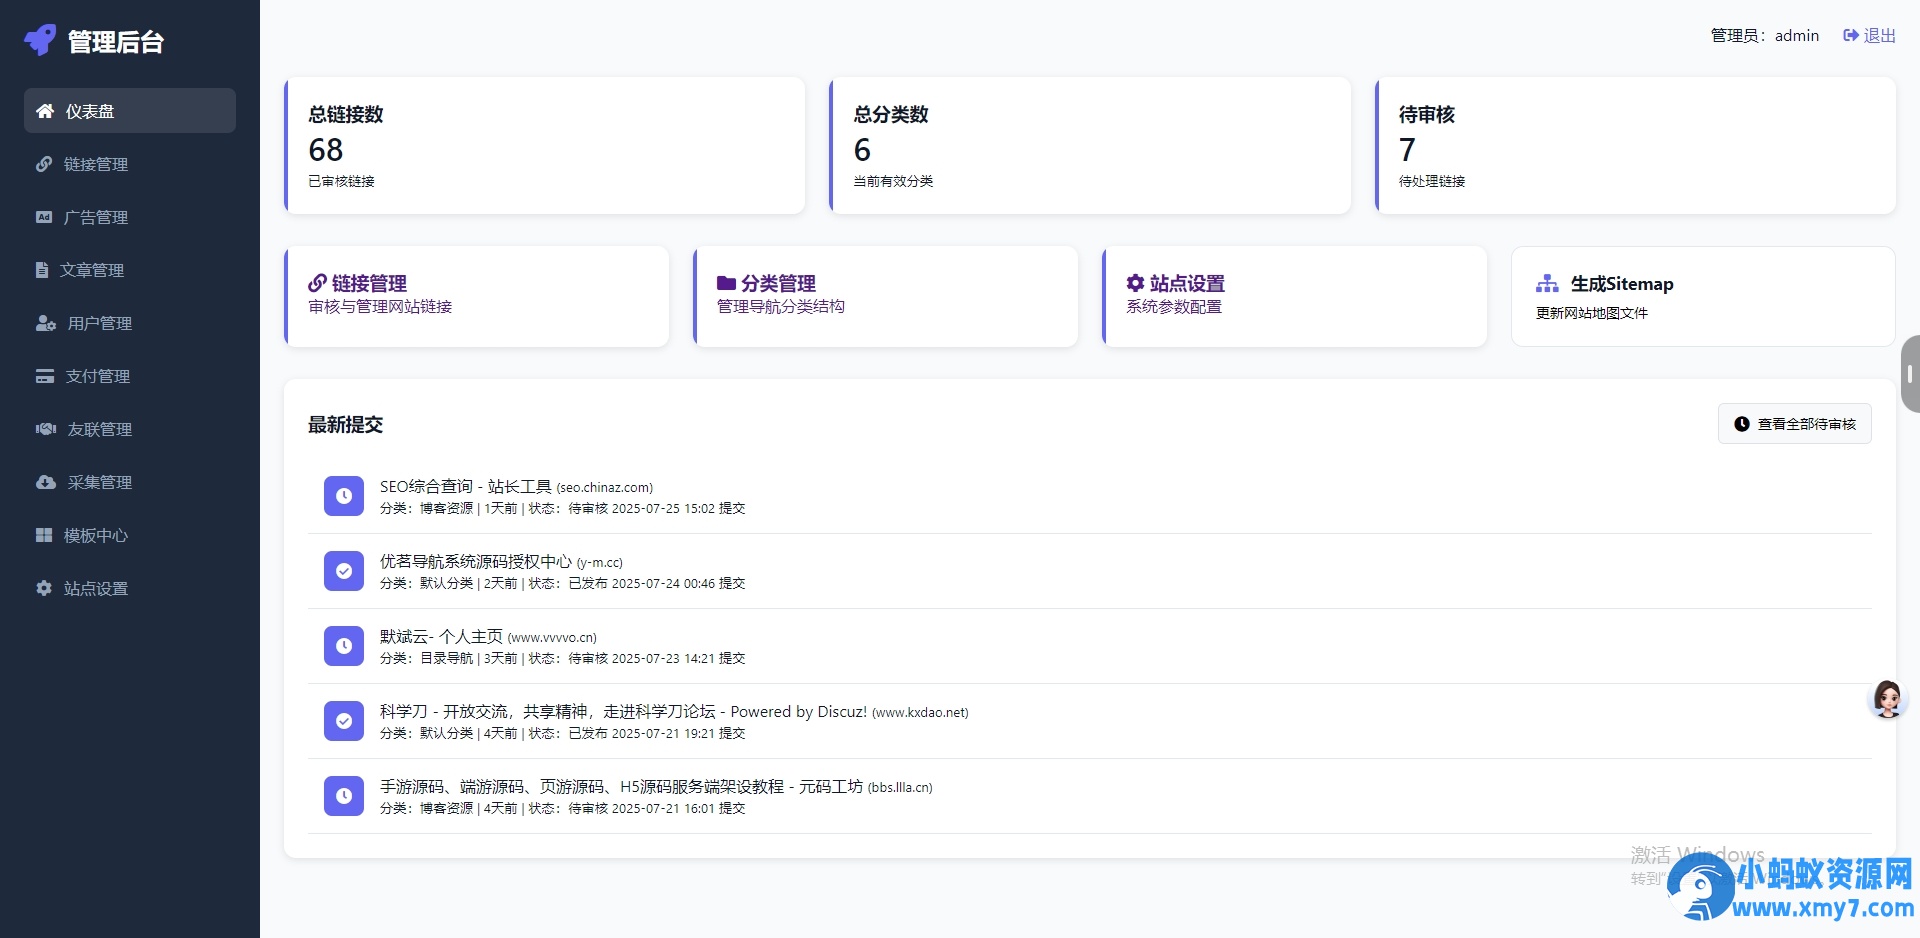Click the clock icon for 手游源码 entry
Viewport: 1920px width, 938px height.
tap(344, 796)
